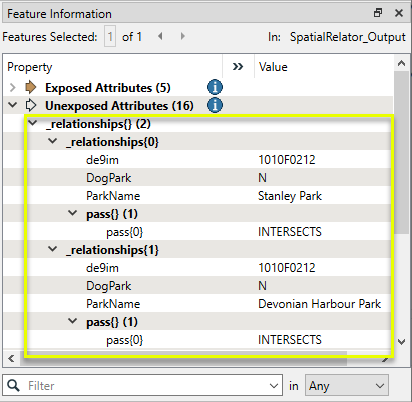Screen dimensions: 412x402
Task: Collapse pass{} list under _relationships{0}
Action: coord(73,213)
